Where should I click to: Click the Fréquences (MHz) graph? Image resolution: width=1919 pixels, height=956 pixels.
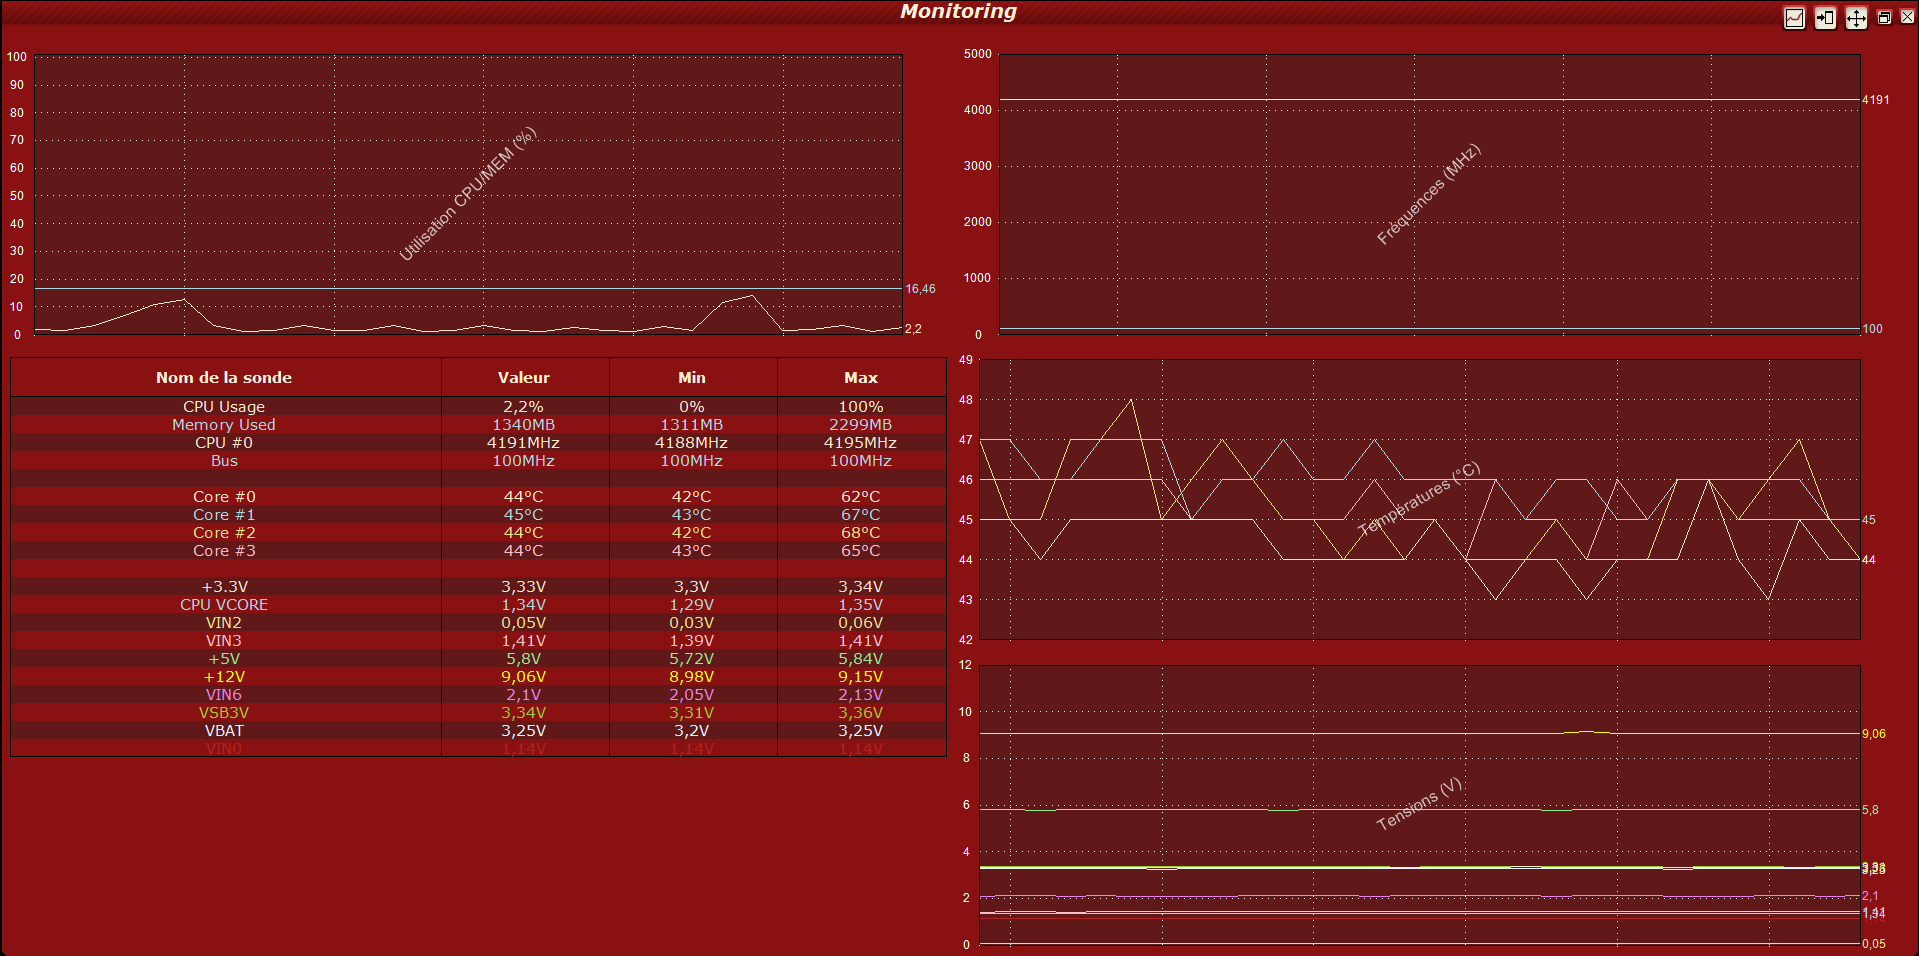(x=1429, y=195)
